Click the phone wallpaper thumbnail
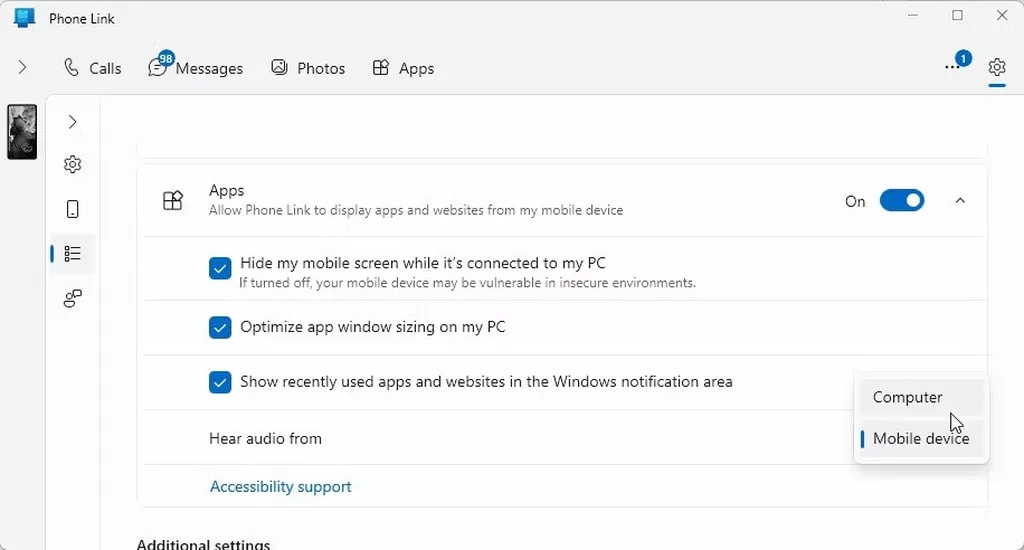1024x550 pixels. point(22,132)
